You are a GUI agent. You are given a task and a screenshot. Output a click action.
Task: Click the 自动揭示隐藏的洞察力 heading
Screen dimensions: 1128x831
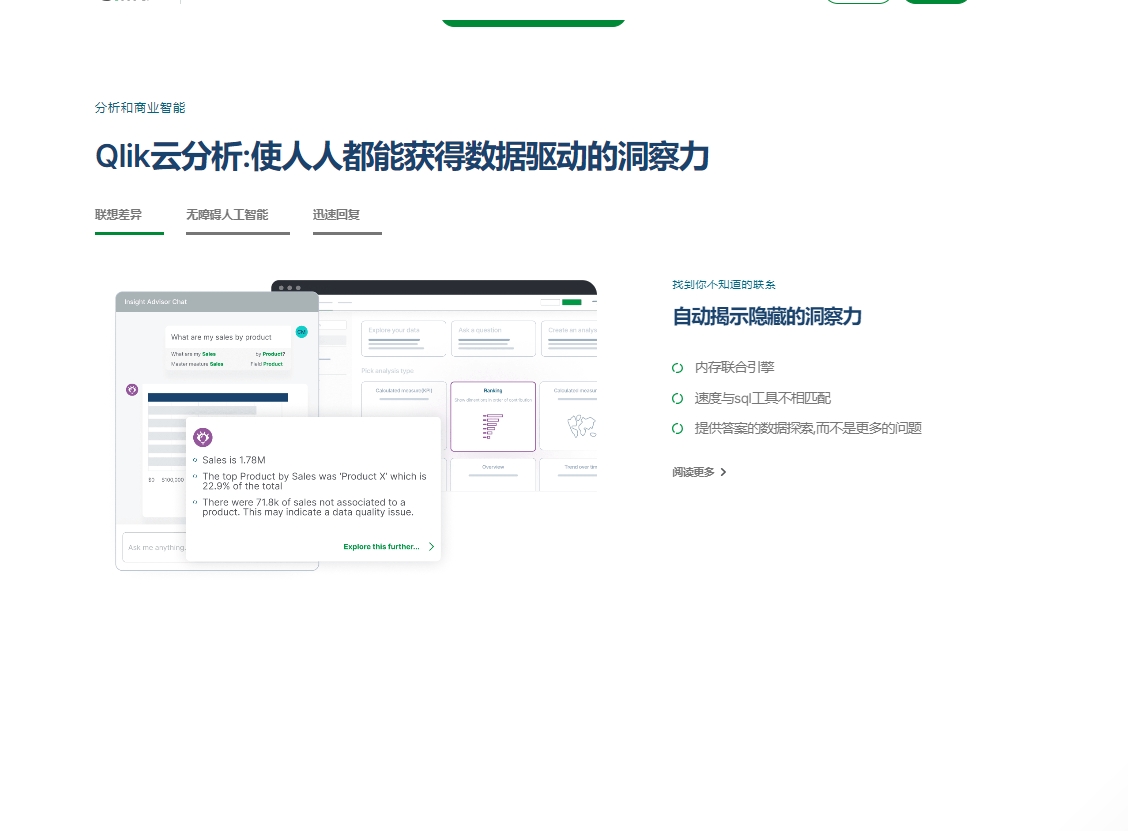pos(767,317)
